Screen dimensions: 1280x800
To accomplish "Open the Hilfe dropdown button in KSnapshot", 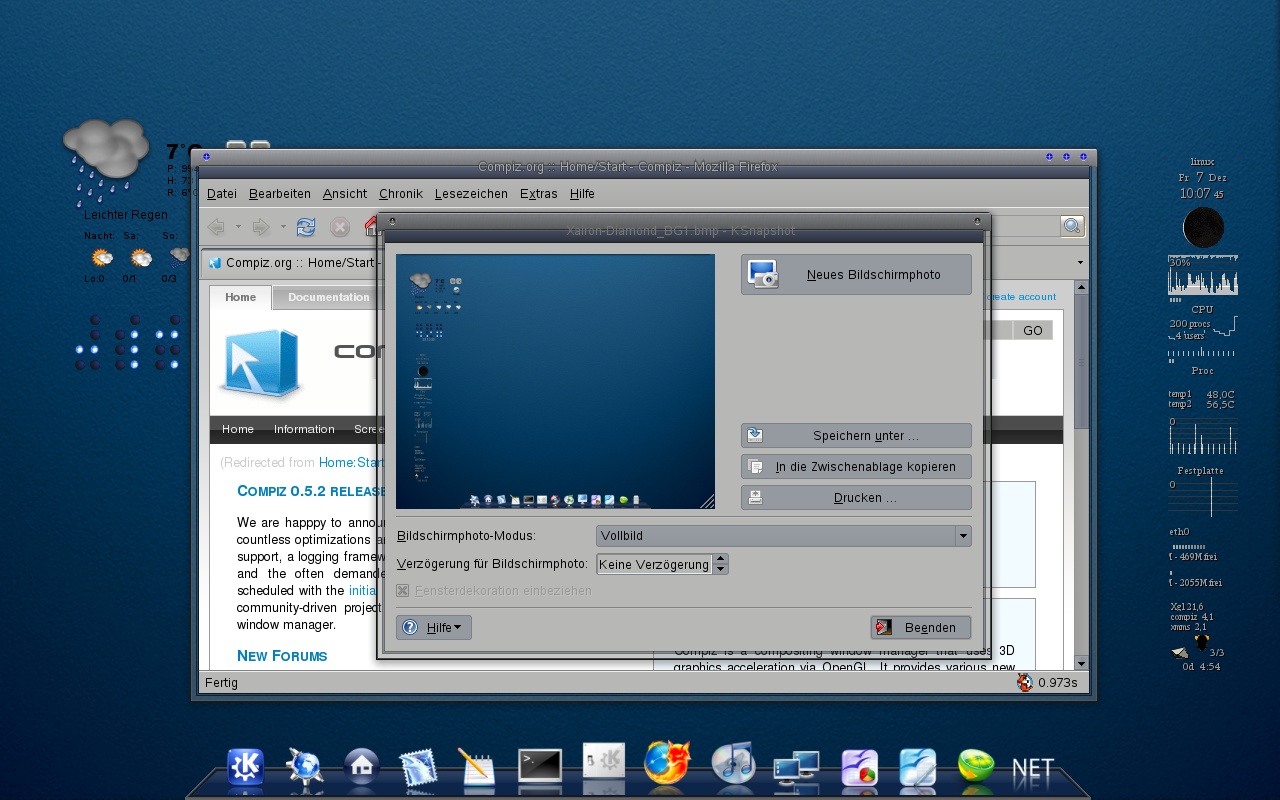I will coord(434,627).
